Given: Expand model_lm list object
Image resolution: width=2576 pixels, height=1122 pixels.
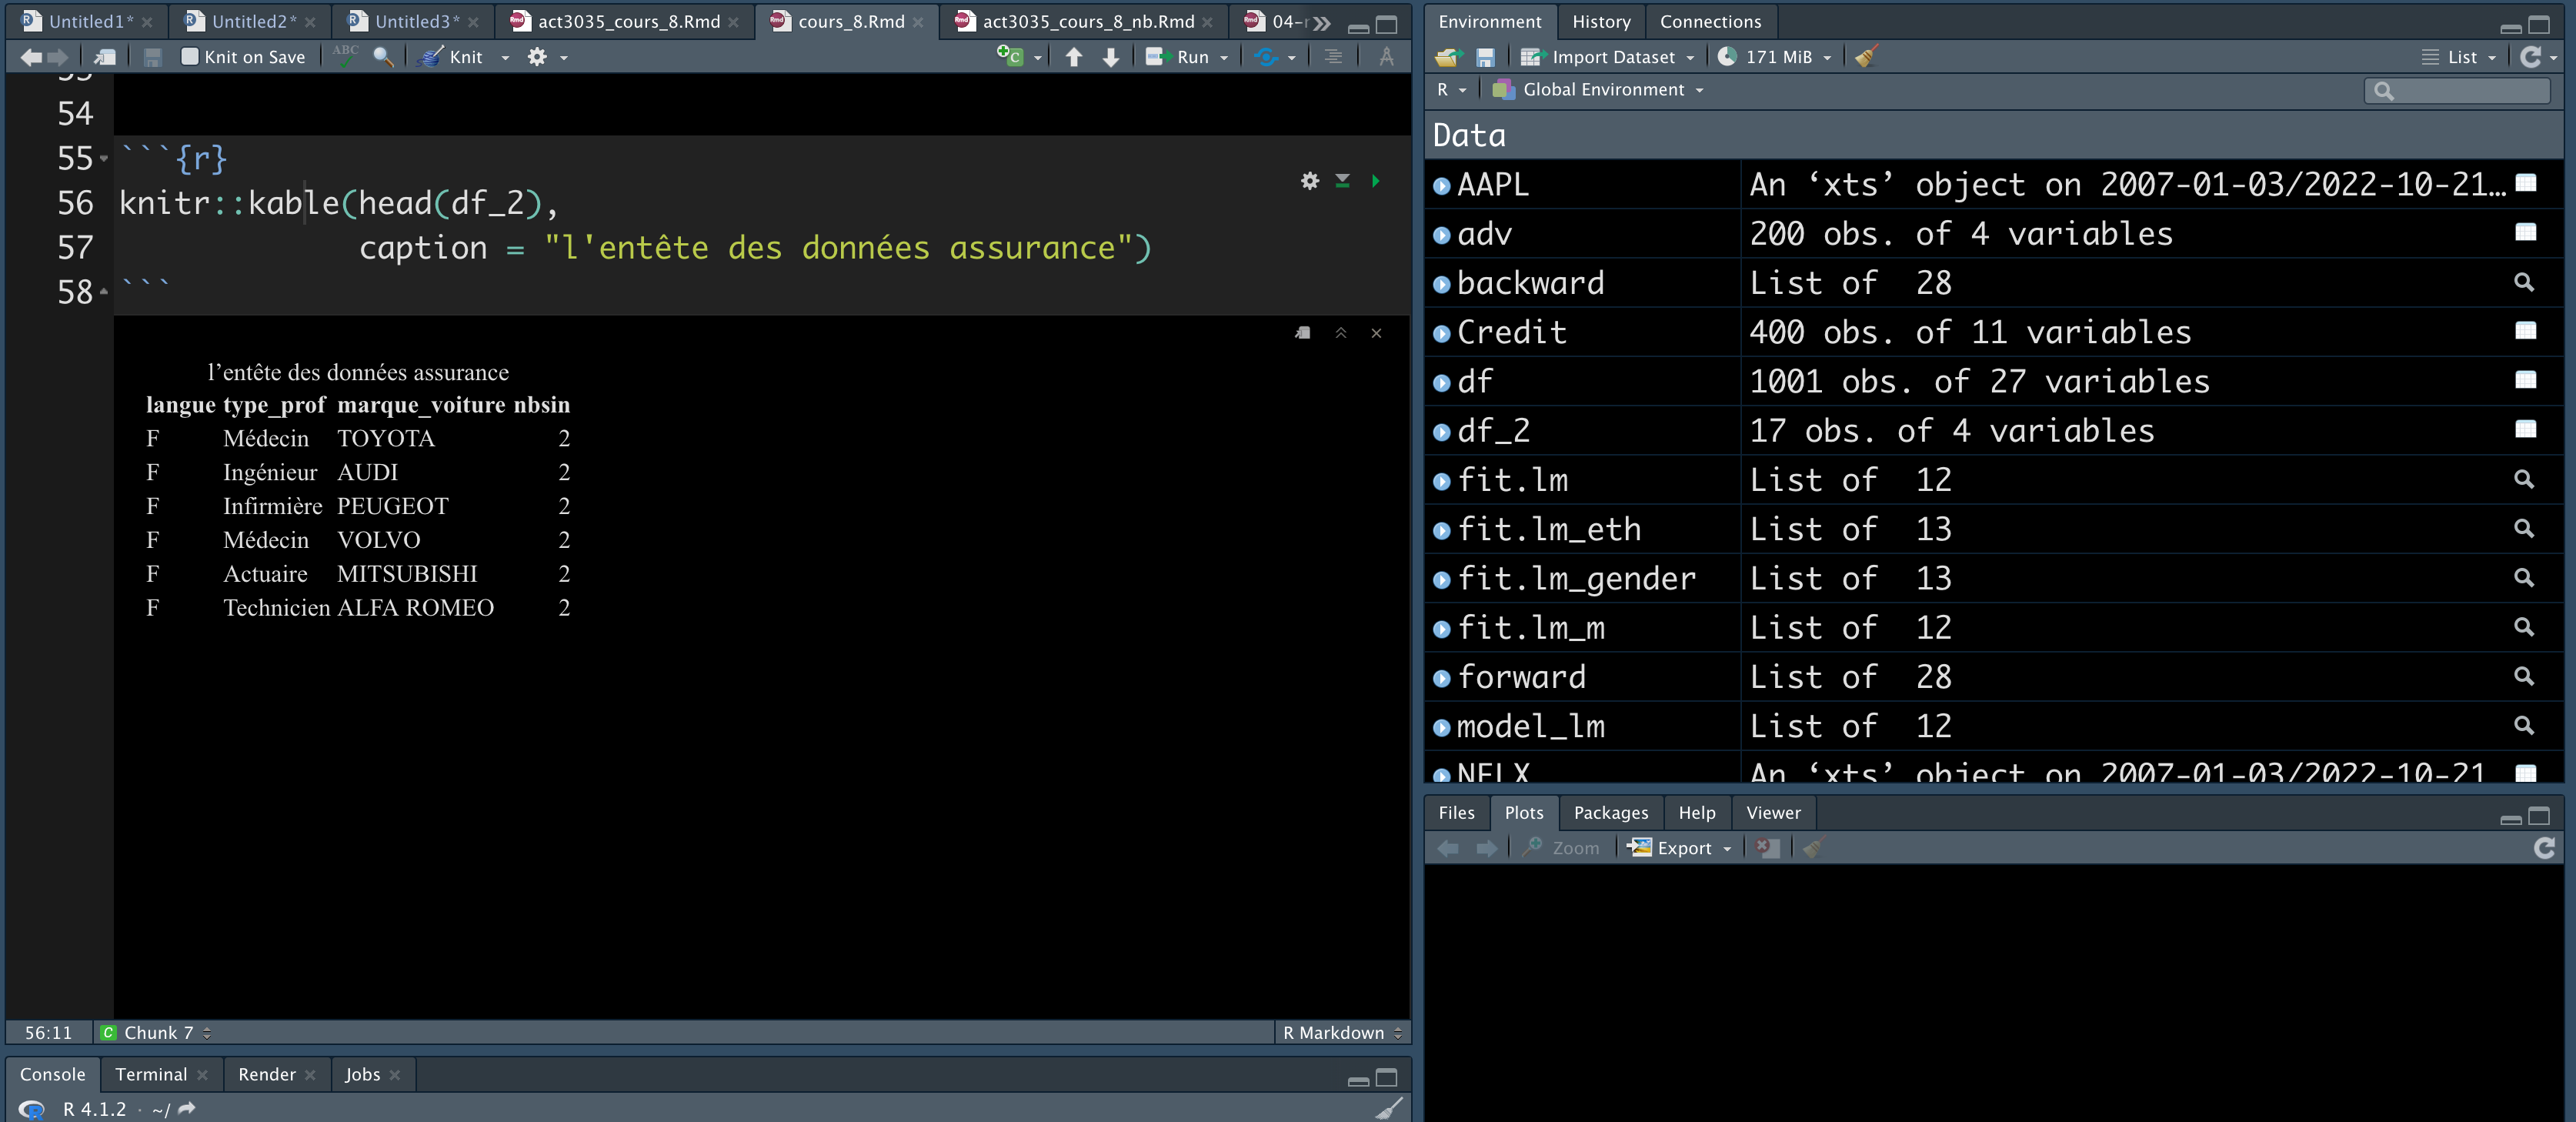Looking at the screenshot, I should [x=1441, y=728].
